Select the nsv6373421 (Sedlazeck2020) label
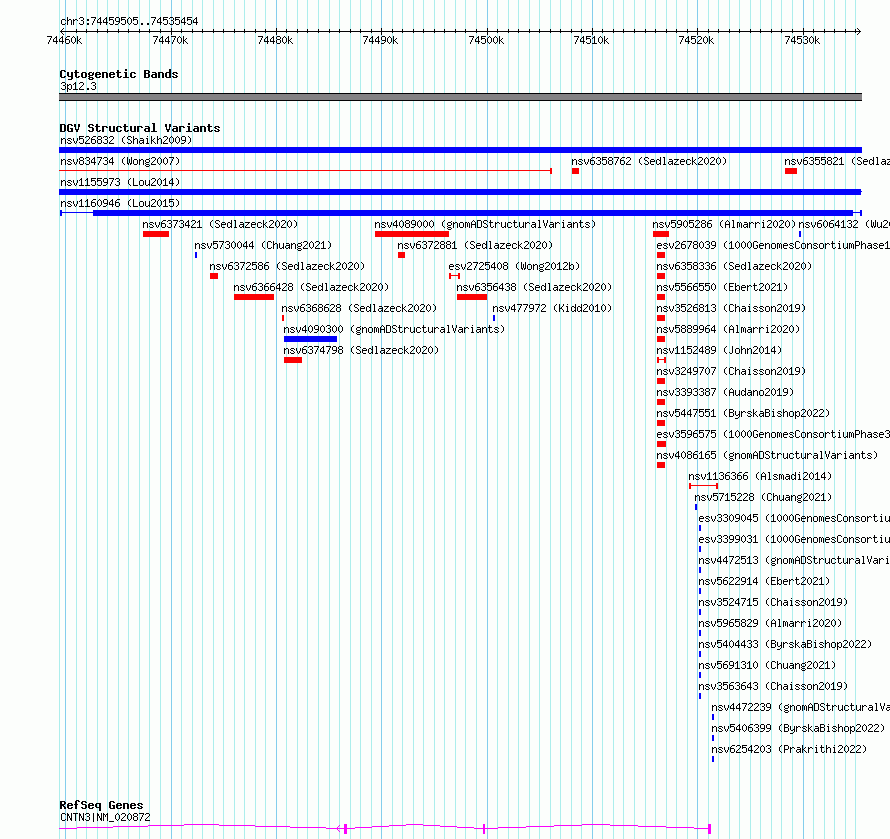The height and width of the screenshot is (839, 890). point(220,224)
